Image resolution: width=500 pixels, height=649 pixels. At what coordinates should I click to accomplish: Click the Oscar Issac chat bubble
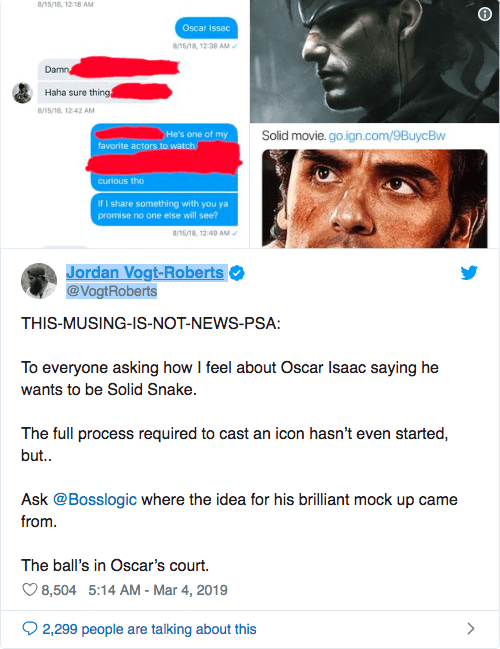(x=206, y=28)
